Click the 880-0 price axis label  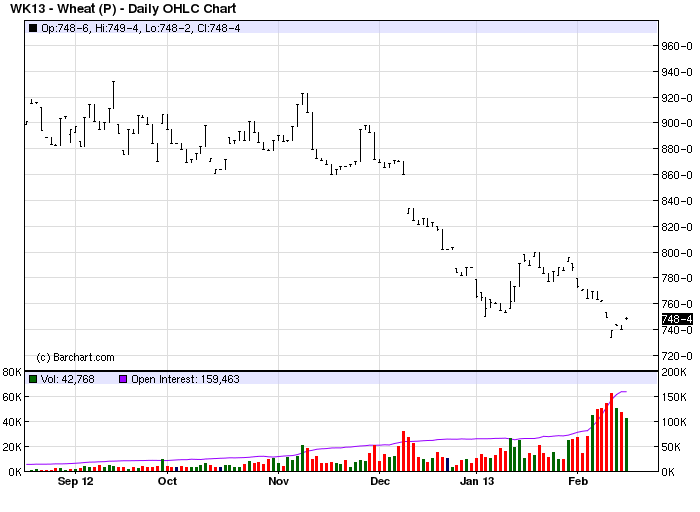tap(677, 149)
